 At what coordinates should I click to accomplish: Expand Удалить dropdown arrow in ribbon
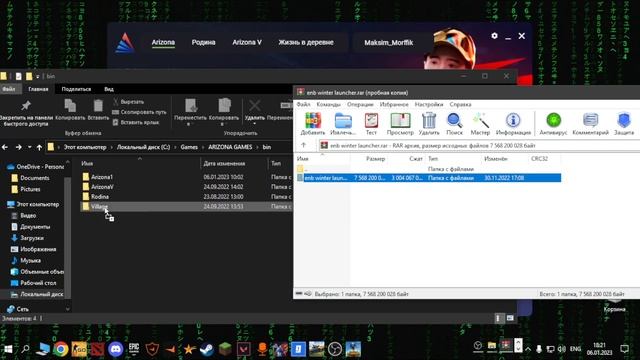tap(255, 124)
